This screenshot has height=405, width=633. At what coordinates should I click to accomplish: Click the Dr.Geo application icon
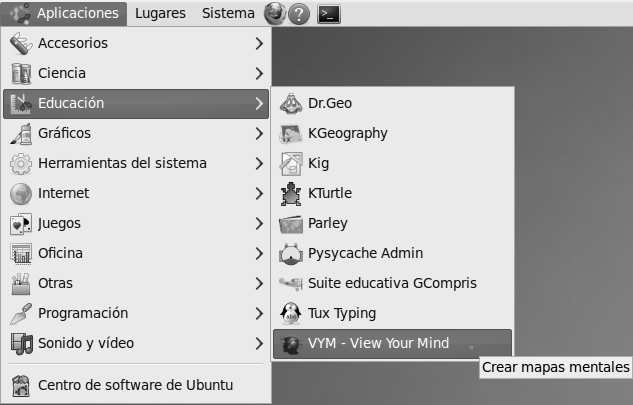[290, 103]
